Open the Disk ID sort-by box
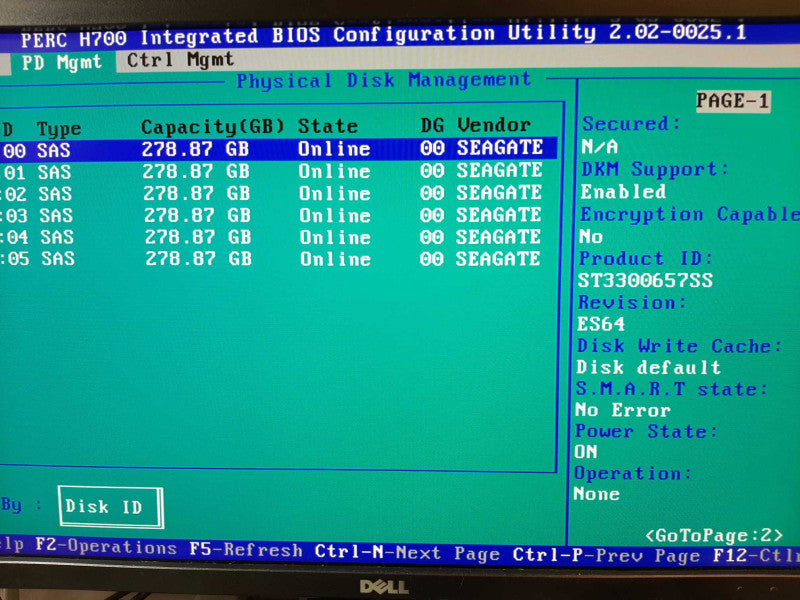The height and width of the screenshot is (600, 800). [x=111, y=507]
